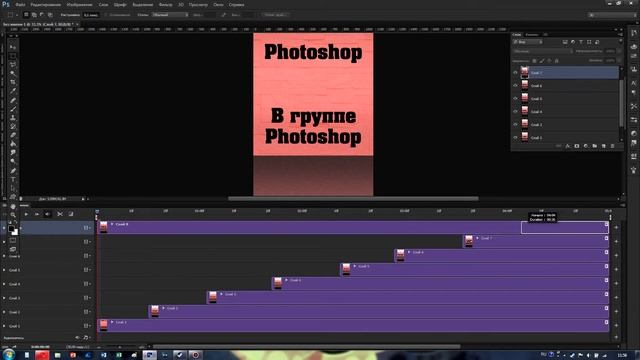Open the Слой 2 track filmstrip menu
The height and width of the screenshot is (360, 640).
[87, 312]
